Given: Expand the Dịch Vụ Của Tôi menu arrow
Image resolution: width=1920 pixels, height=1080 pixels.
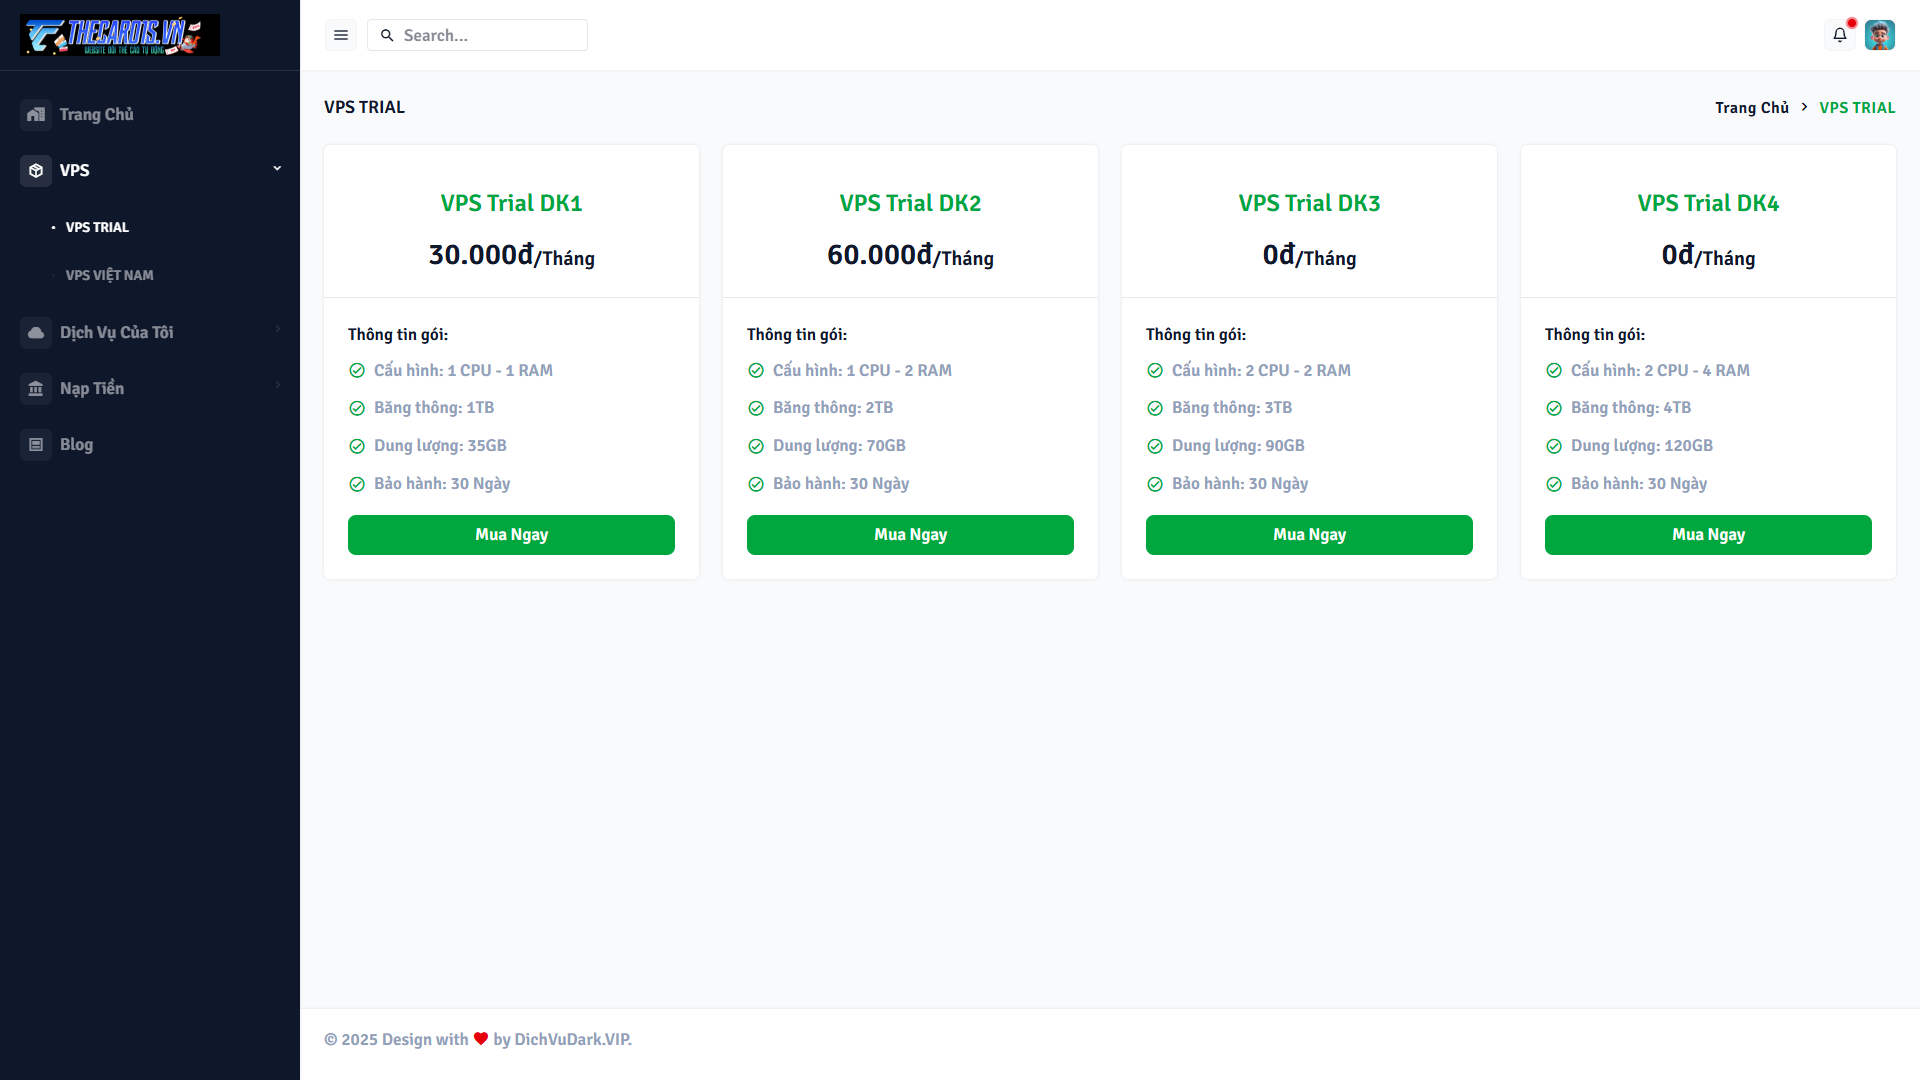Looking at the screenshot, I should click(x=277, y=329).
